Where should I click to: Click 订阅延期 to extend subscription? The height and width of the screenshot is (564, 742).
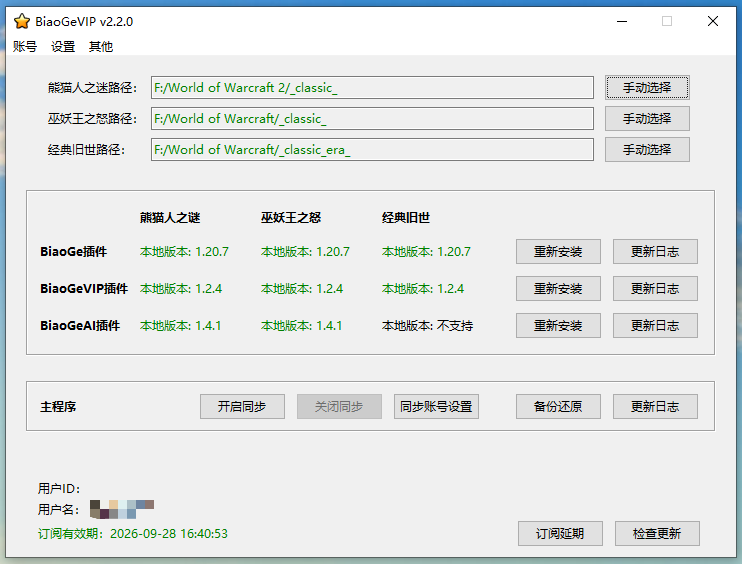tap(560, 534)
